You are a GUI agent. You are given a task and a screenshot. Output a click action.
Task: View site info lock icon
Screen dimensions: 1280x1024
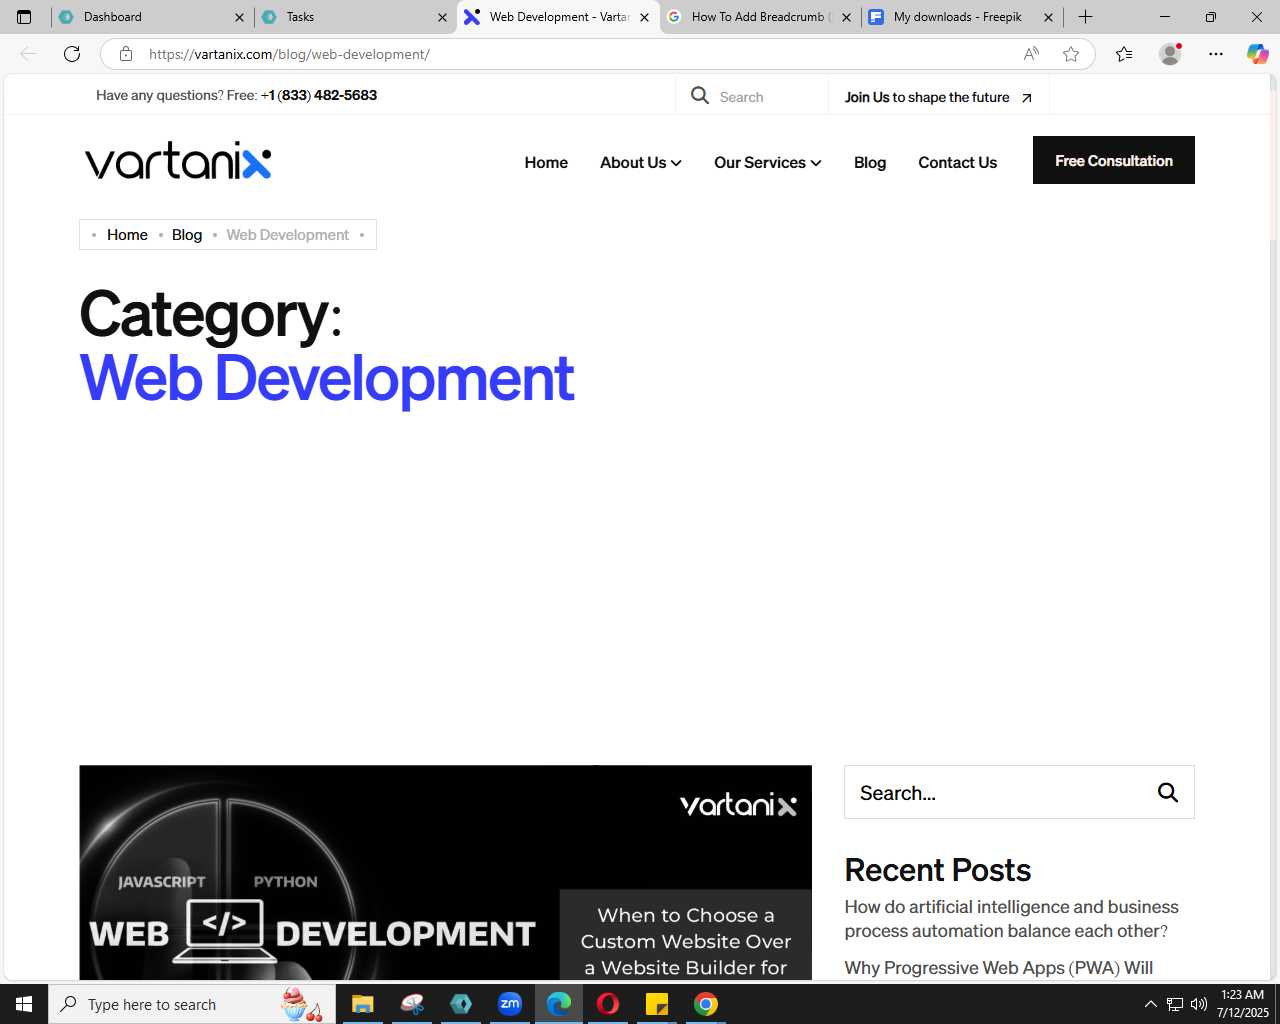click(126, 54)
